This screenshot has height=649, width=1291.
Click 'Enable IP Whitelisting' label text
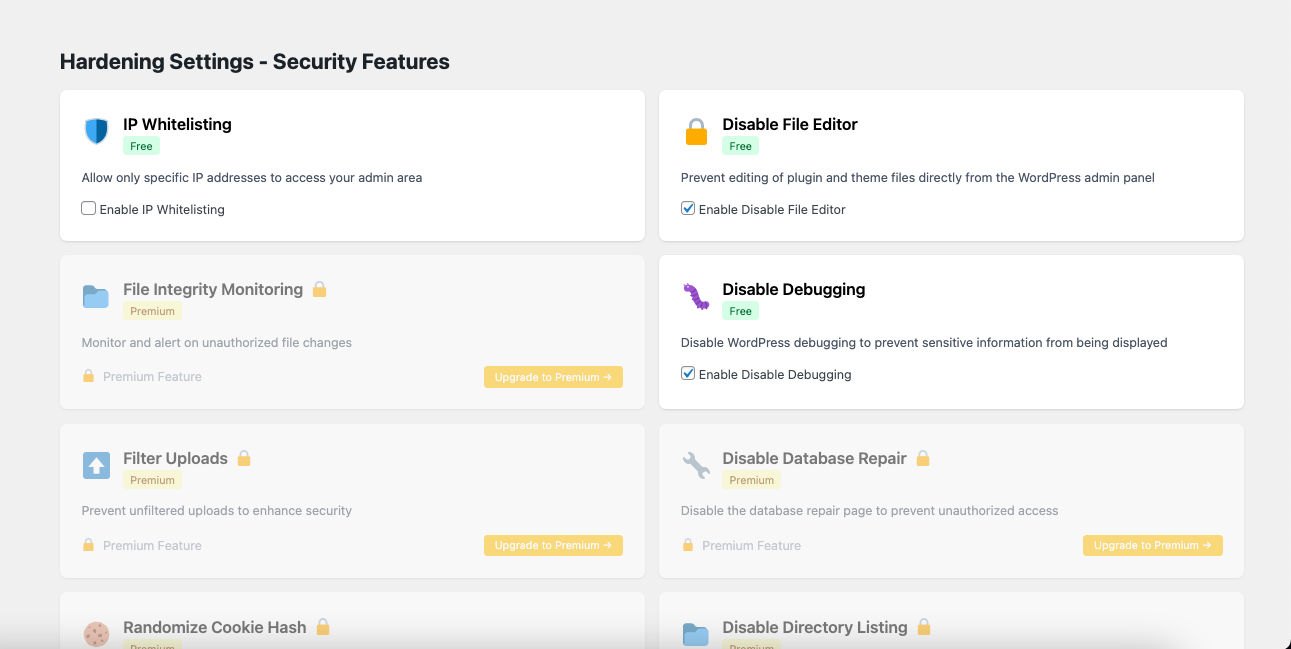pos(162,209)
